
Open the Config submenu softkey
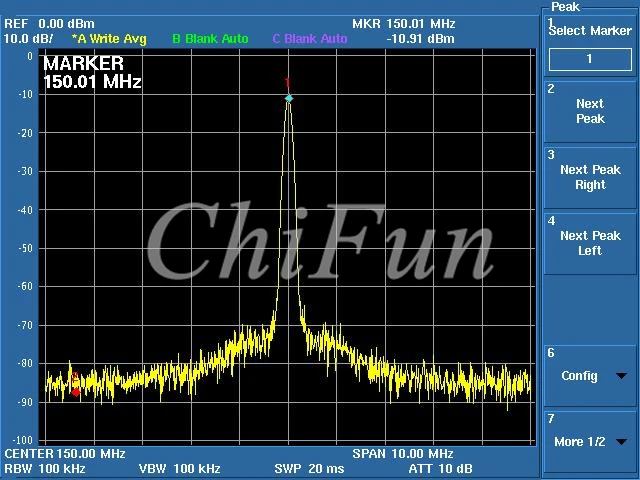pyautogui.click(x=590, y=376)
